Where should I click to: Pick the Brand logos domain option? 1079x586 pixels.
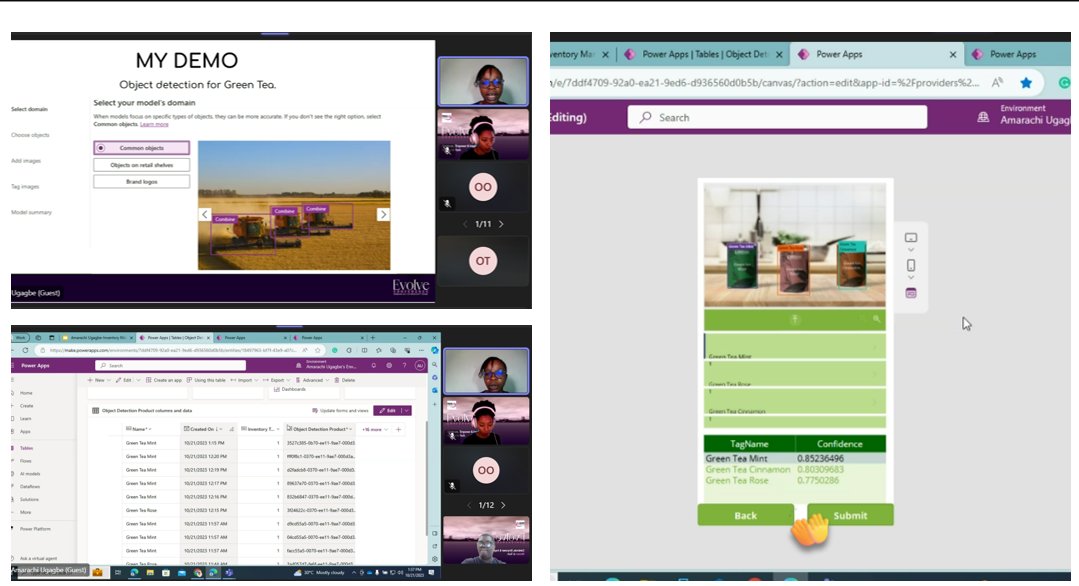[x=141, y=182]
